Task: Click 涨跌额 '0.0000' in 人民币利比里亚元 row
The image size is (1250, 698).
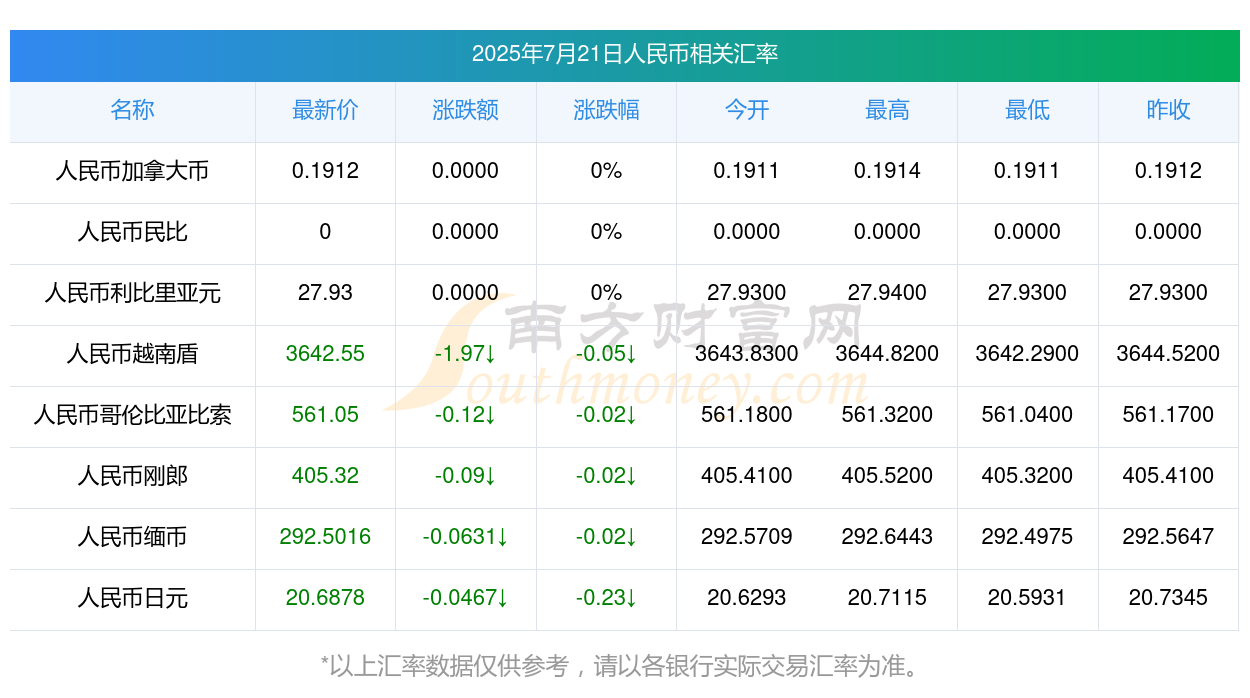Action: tap(466, 293)
